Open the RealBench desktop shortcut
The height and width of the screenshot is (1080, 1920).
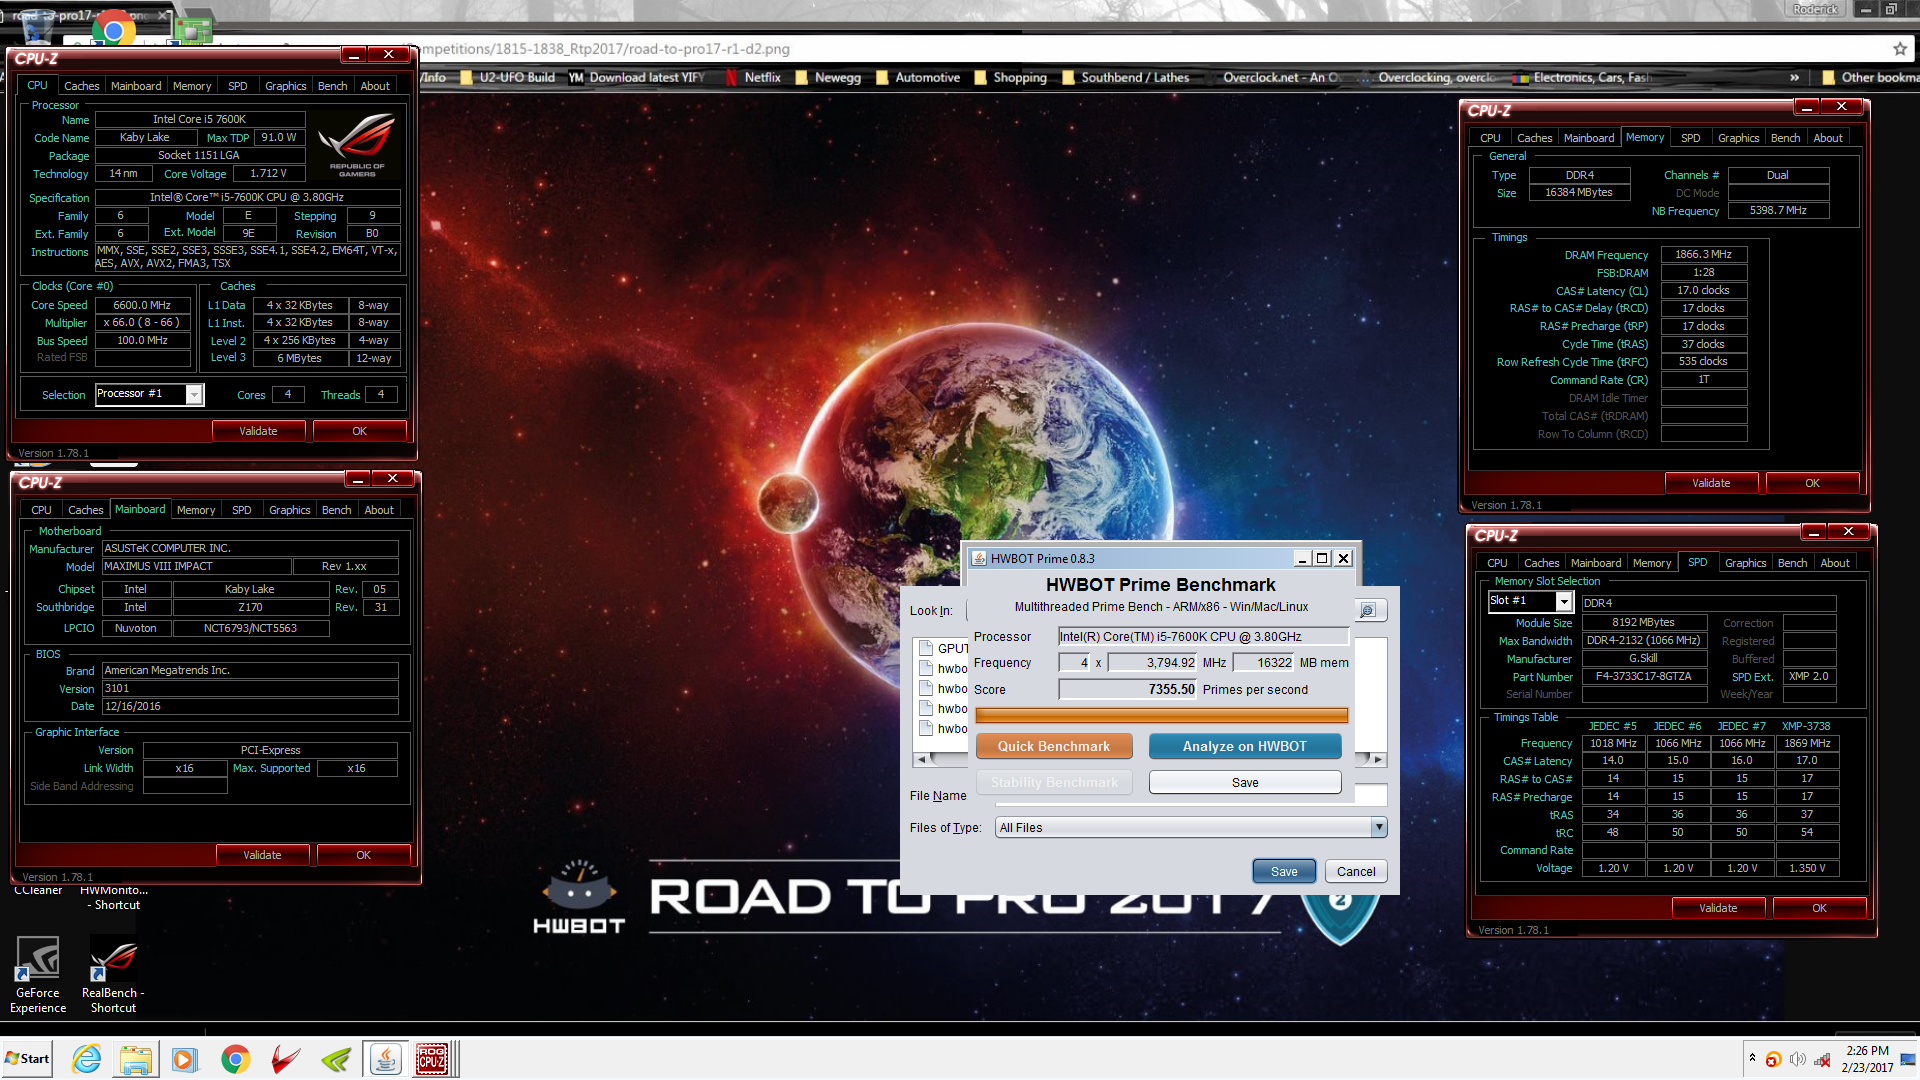tap(113, 975)
